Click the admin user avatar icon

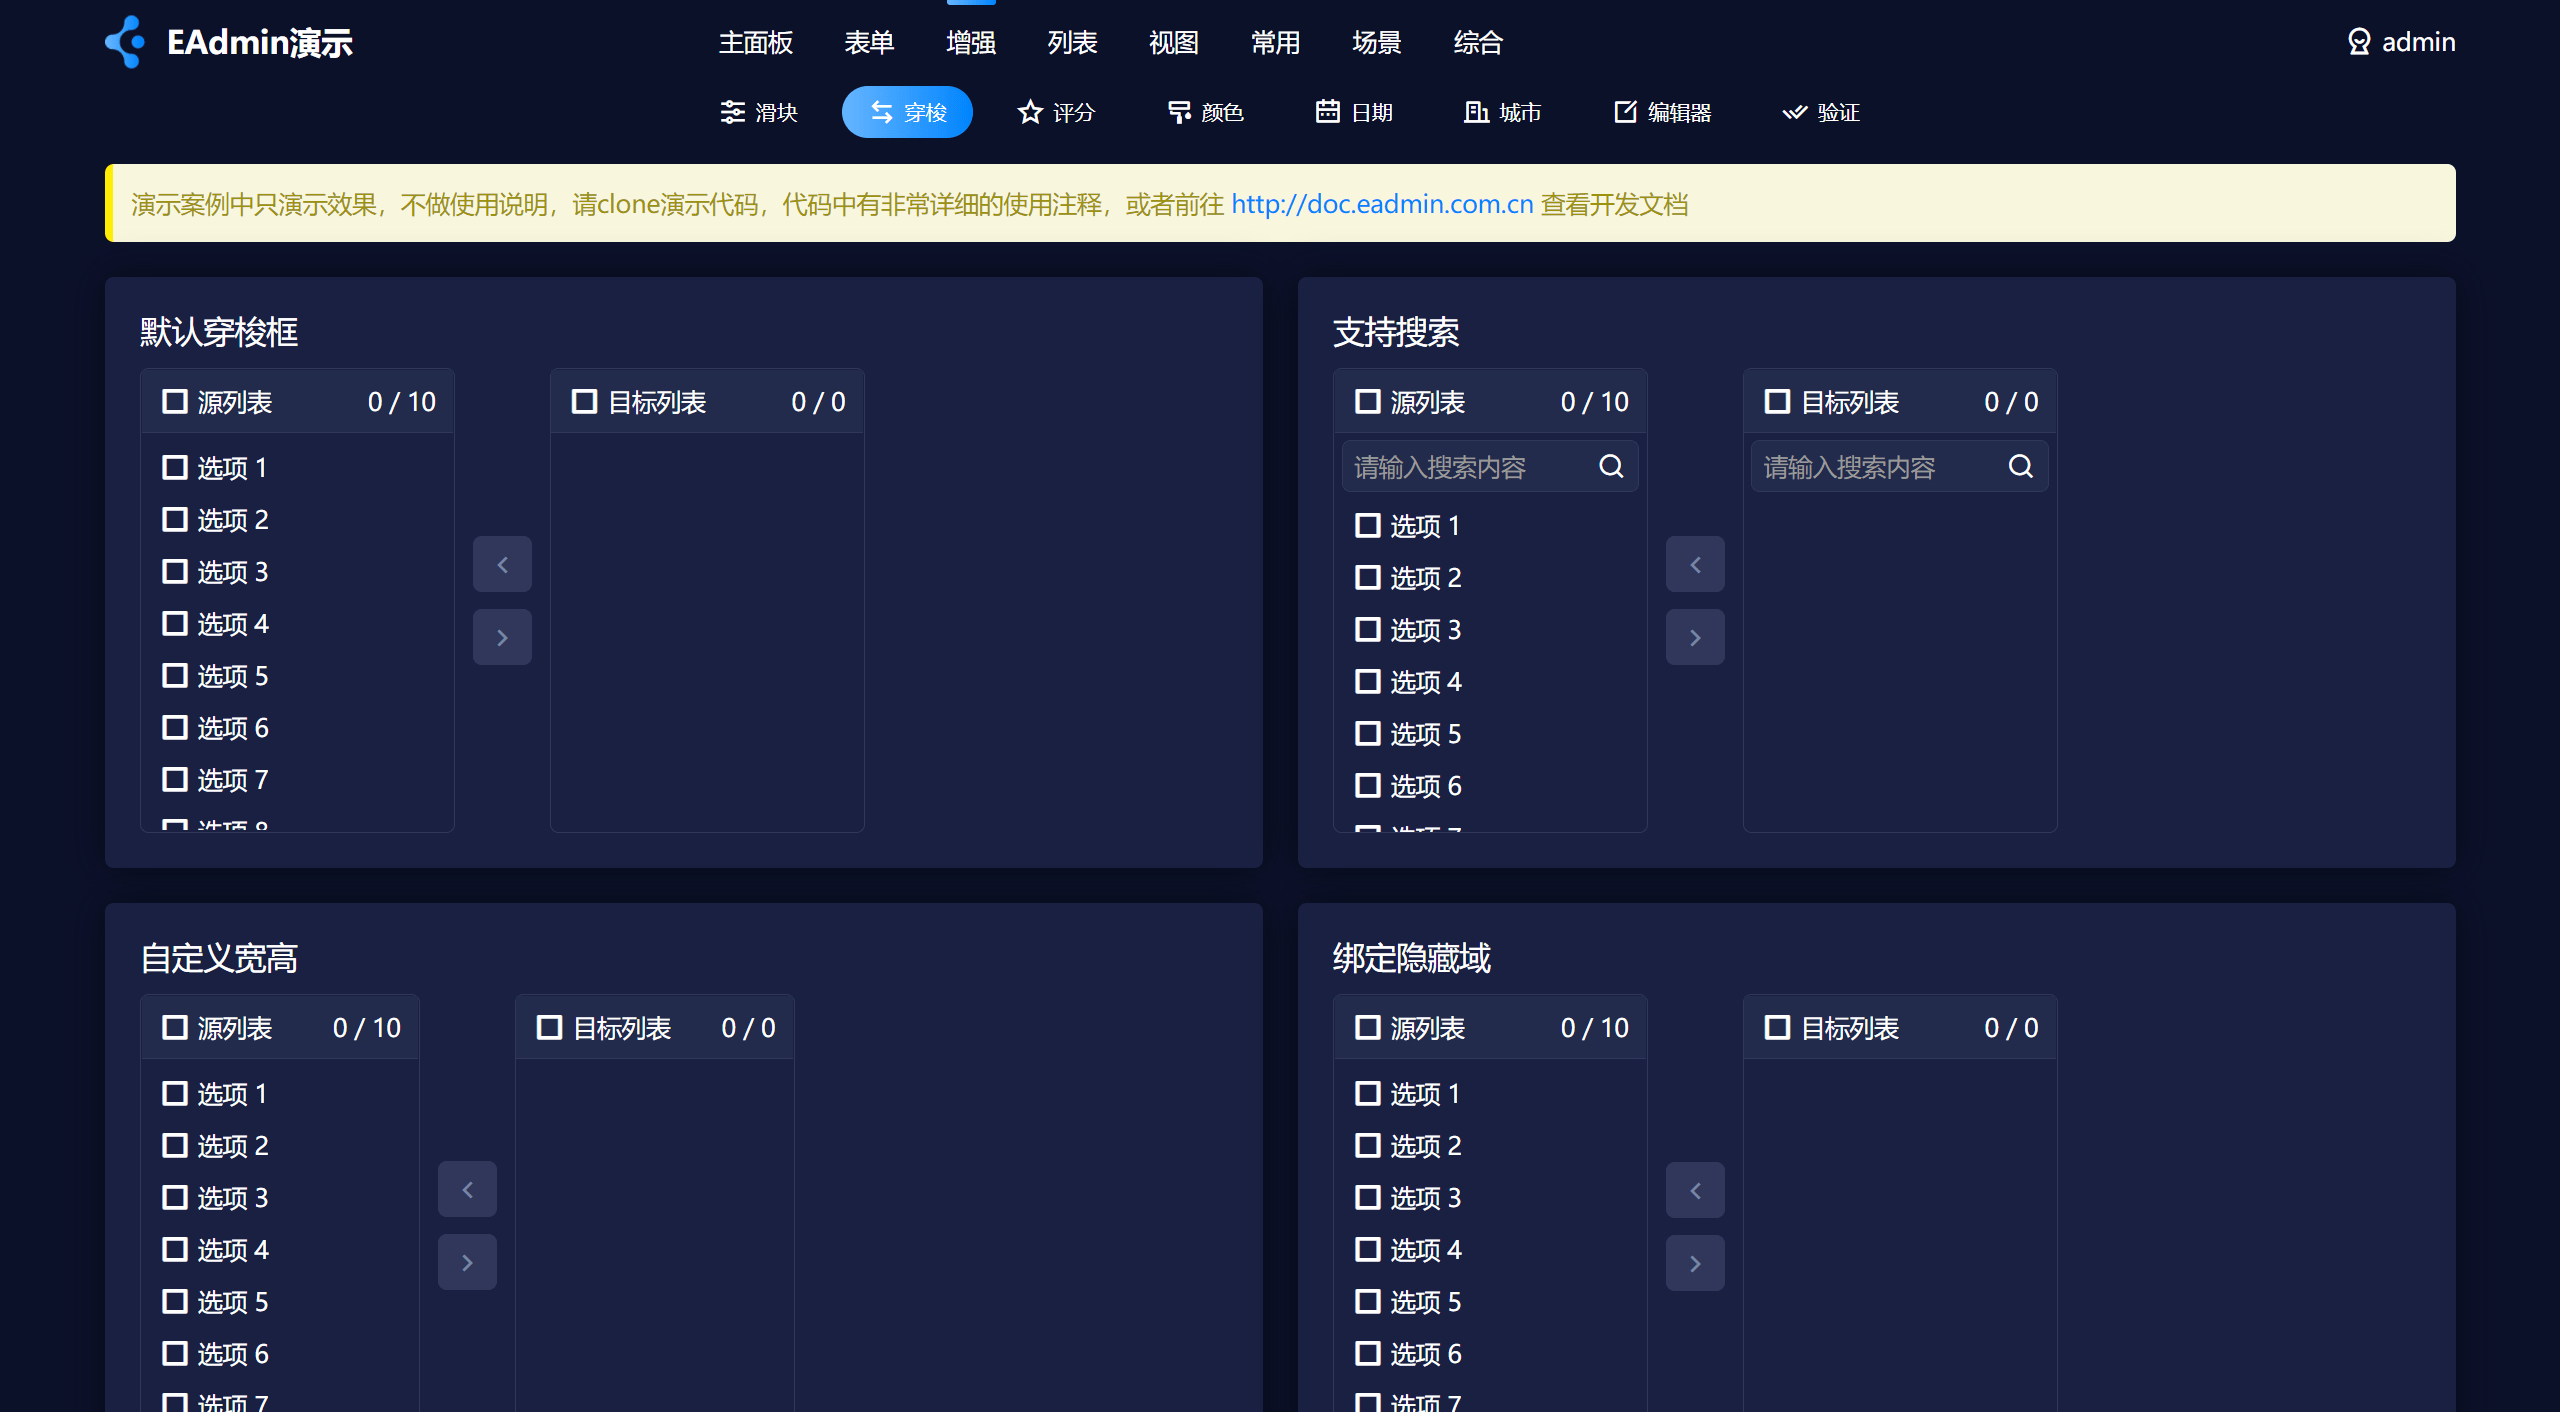coord(2359,42)
